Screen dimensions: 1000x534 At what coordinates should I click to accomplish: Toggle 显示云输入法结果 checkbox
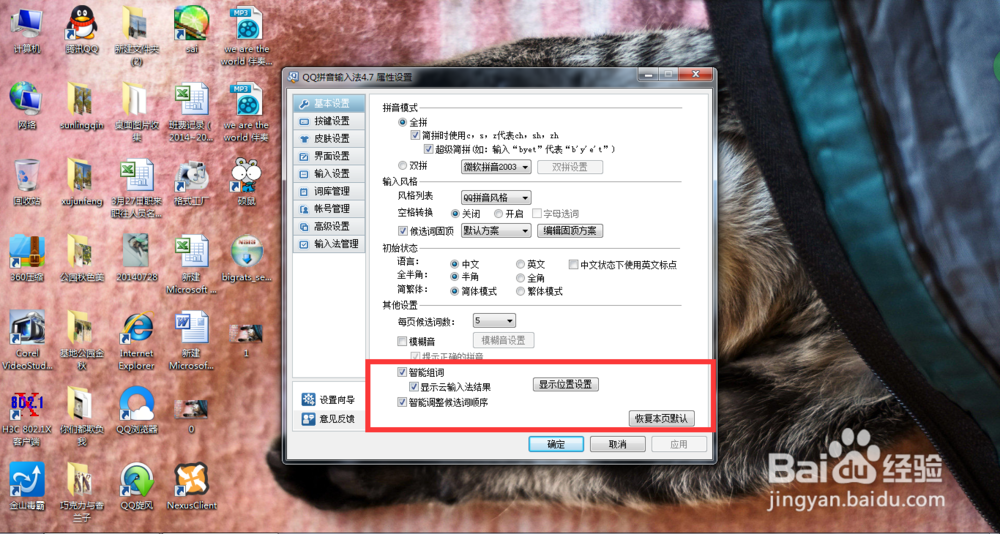(413, 386)
